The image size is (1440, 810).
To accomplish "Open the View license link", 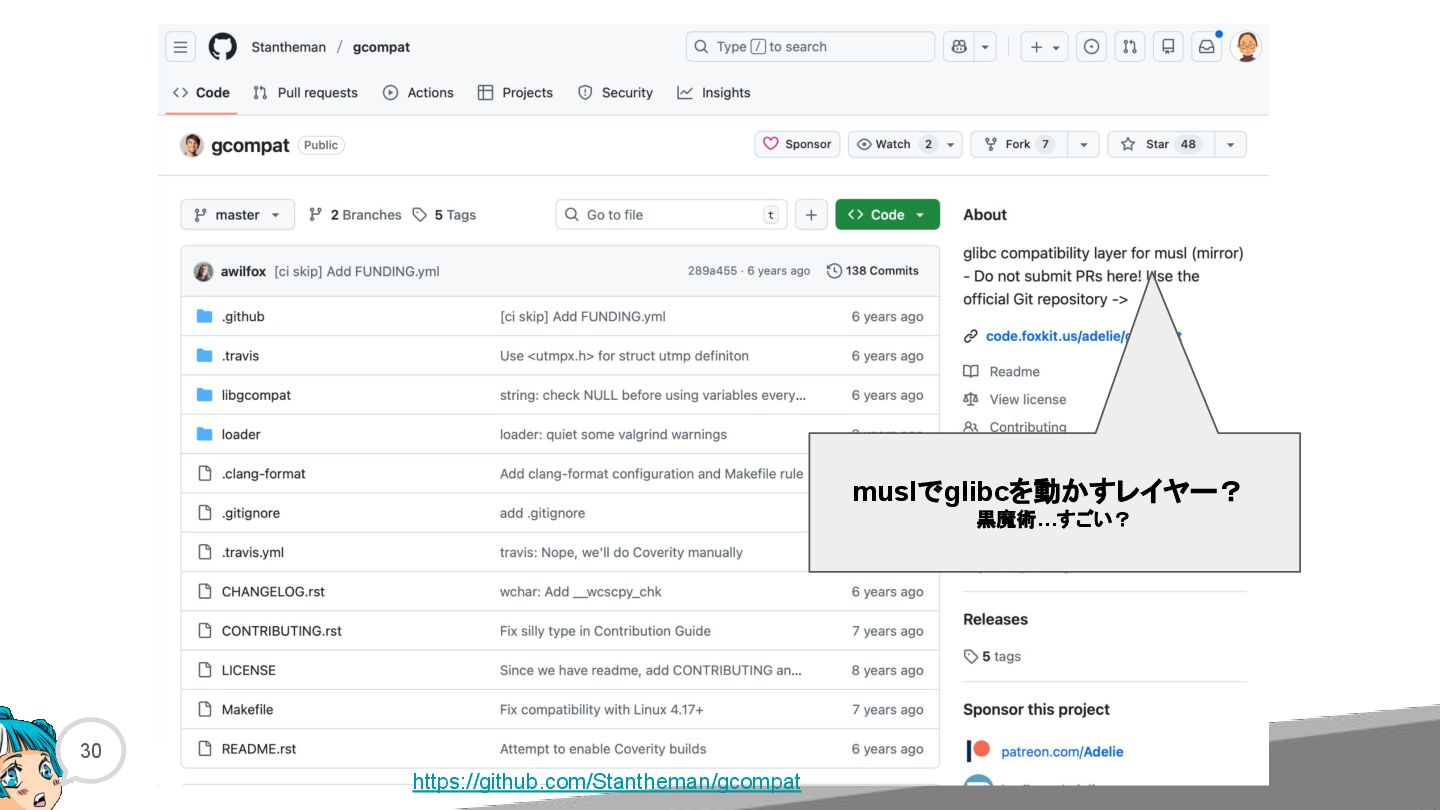I will tap(1015, 399).
